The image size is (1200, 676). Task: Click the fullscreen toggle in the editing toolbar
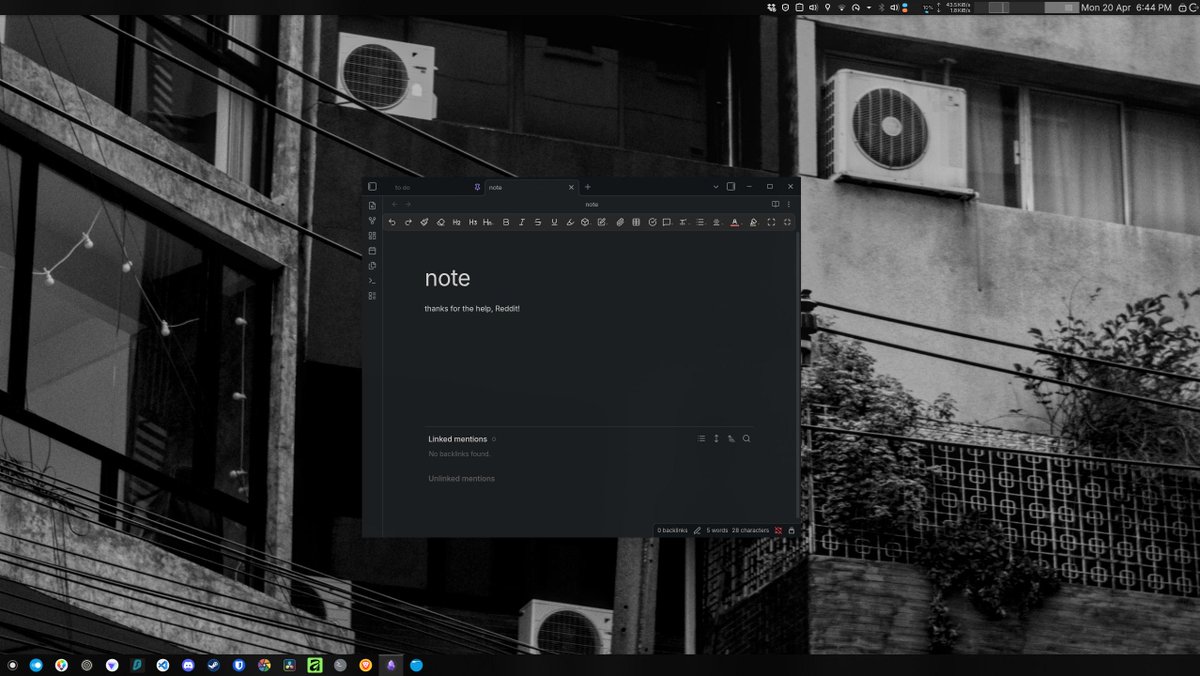click(771, 222)
